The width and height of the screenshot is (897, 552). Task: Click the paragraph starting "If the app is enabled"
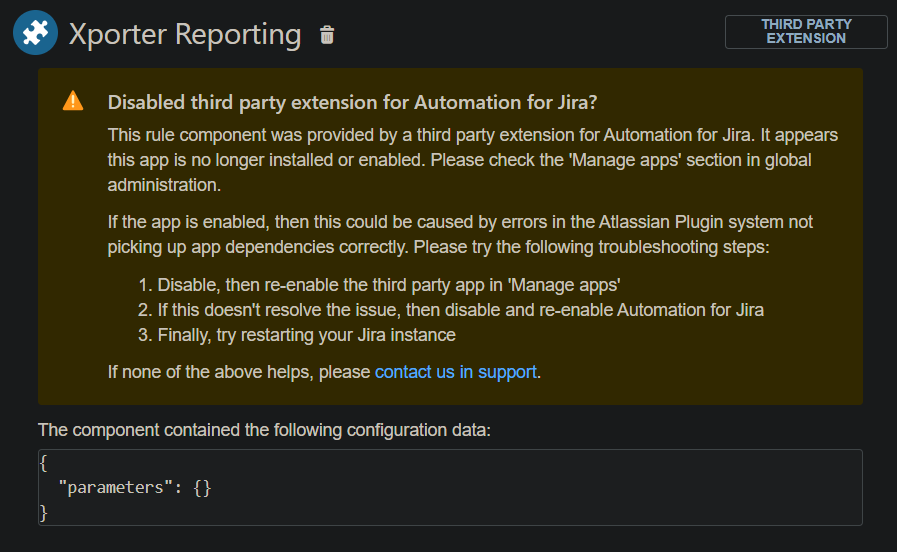460,235
